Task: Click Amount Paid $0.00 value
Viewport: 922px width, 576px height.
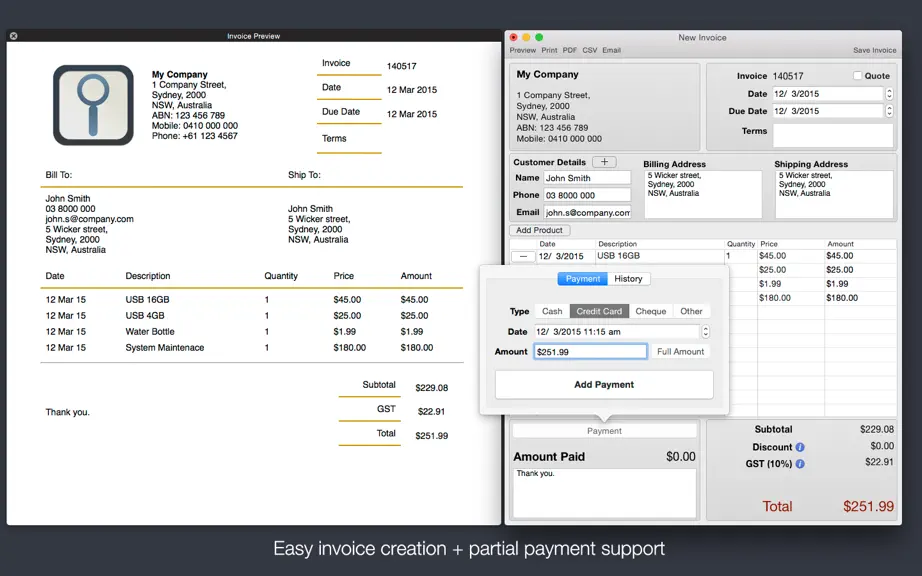Action: click(x=680, y=457)
